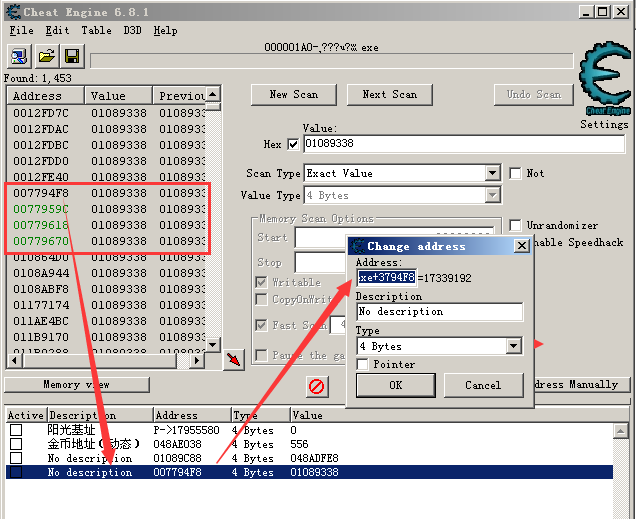Viewport: 636px width, 519px height.
Task: Click the red no-entry clear list icon
Action: tap(316, 386)
